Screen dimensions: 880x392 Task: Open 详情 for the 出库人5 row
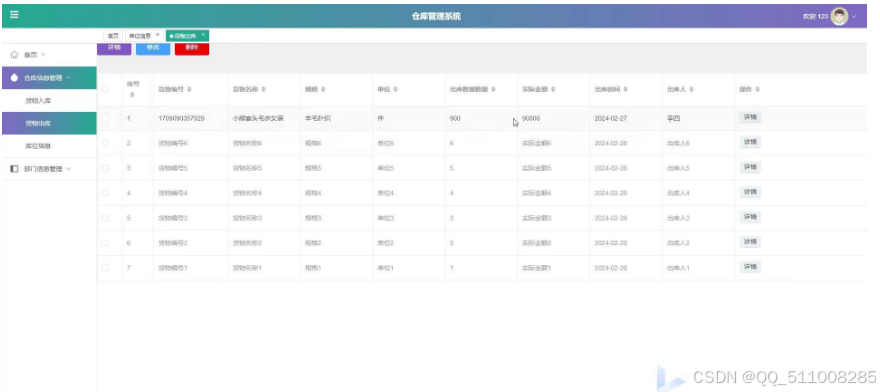[x=750, y=167]
